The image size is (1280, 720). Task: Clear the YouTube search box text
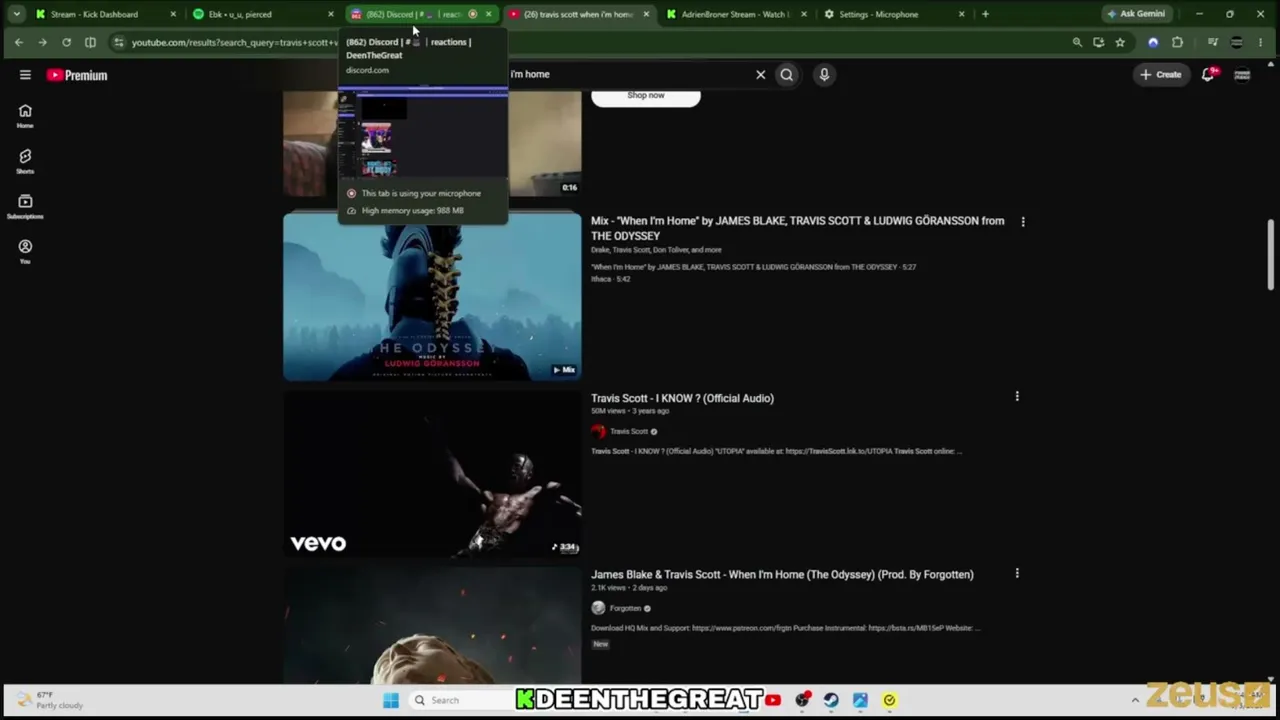[x=760, y=74]
